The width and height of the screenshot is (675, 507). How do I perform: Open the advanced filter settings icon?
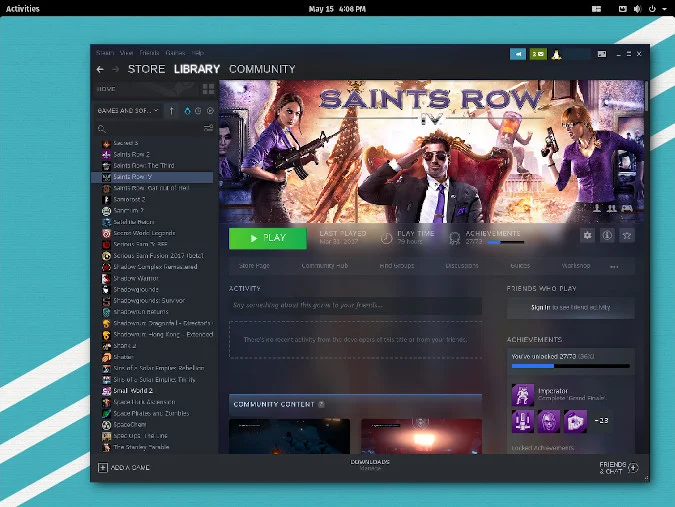(208, 129)
